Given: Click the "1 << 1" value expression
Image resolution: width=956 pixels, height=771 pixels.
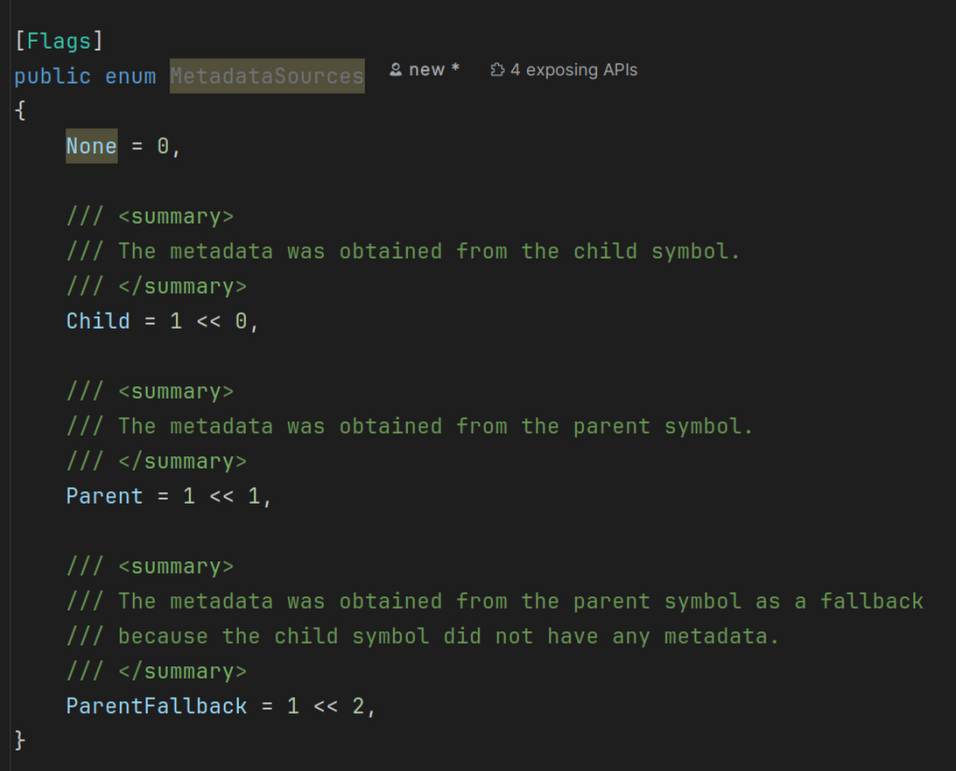Looking at the screenshot, I should pos(221,496).
